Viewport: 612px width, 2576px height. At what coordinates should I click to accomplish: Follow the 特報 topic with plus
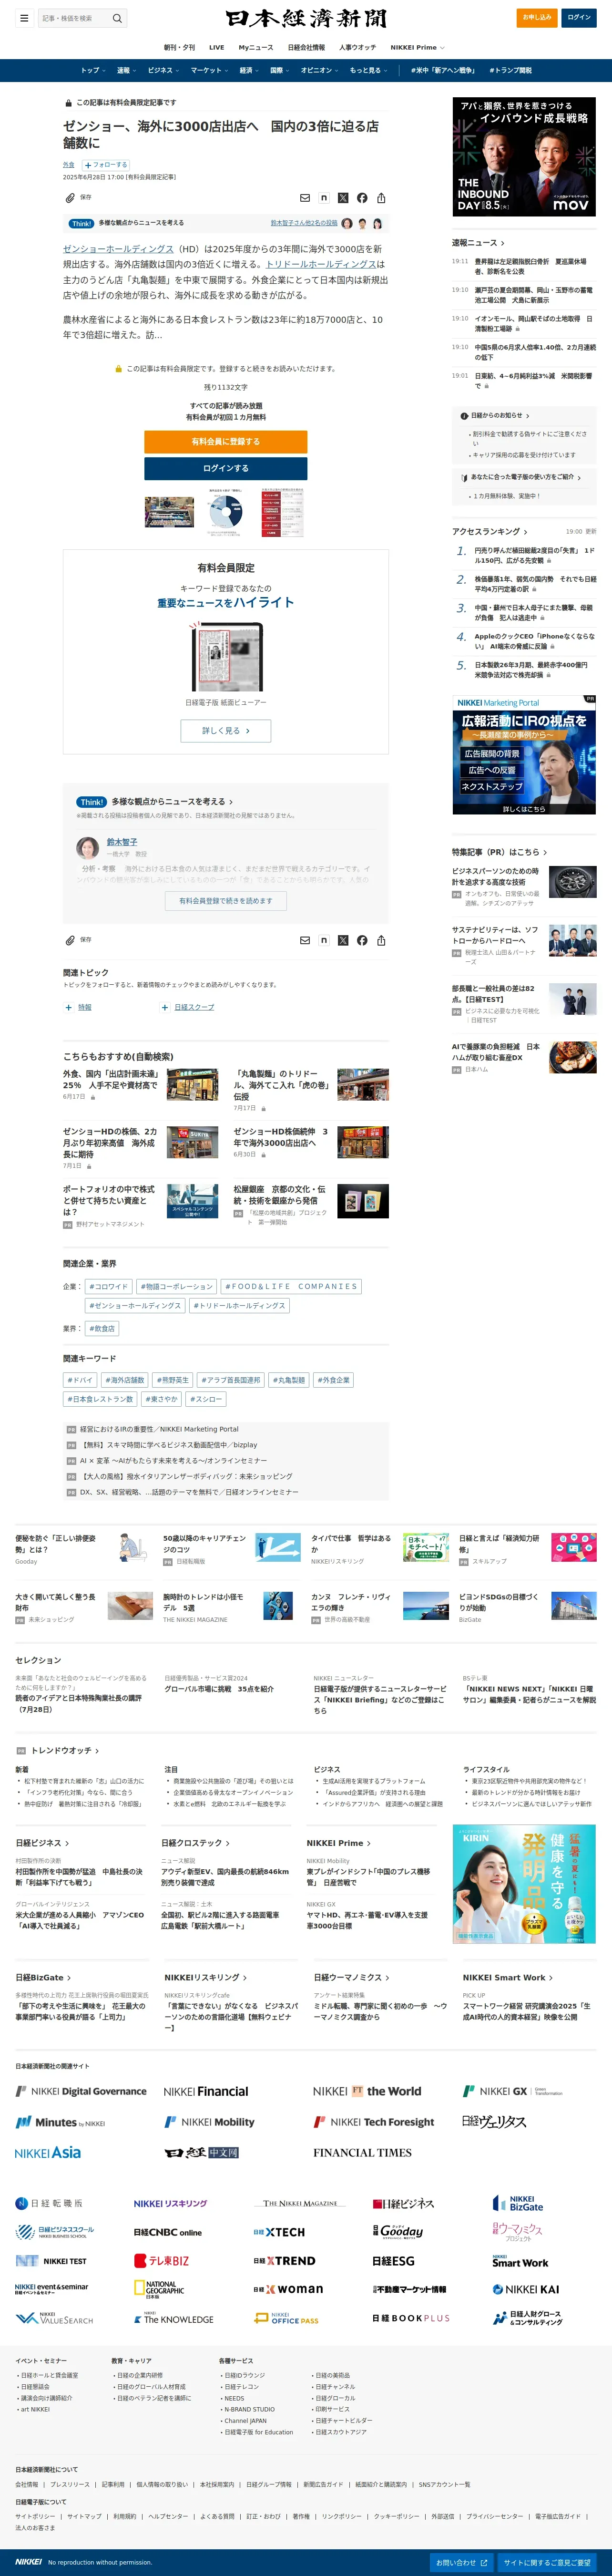point(69,1007)
